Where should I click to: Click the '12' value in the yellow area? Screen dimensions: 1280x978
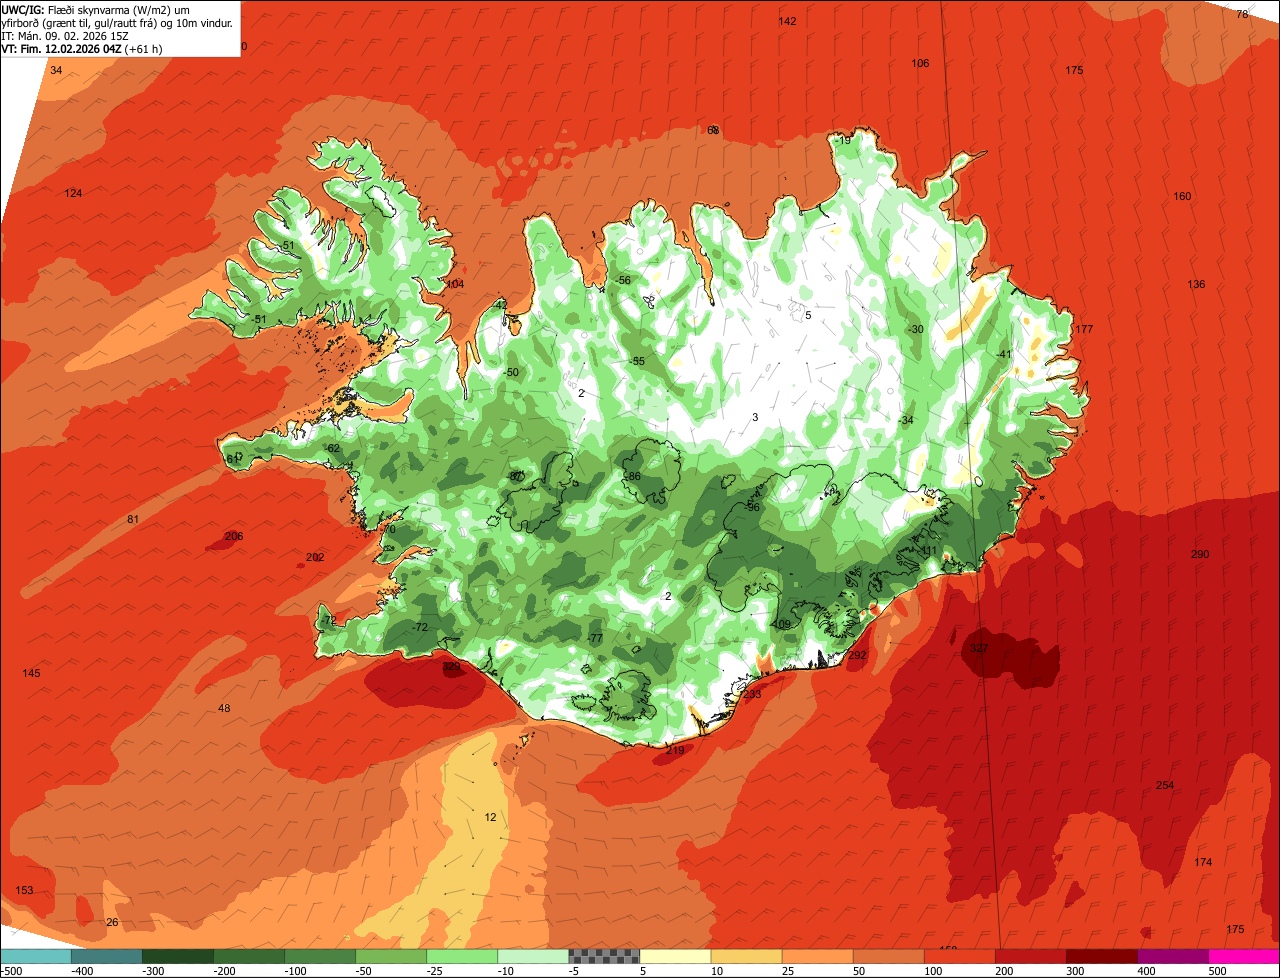point(490,817)
